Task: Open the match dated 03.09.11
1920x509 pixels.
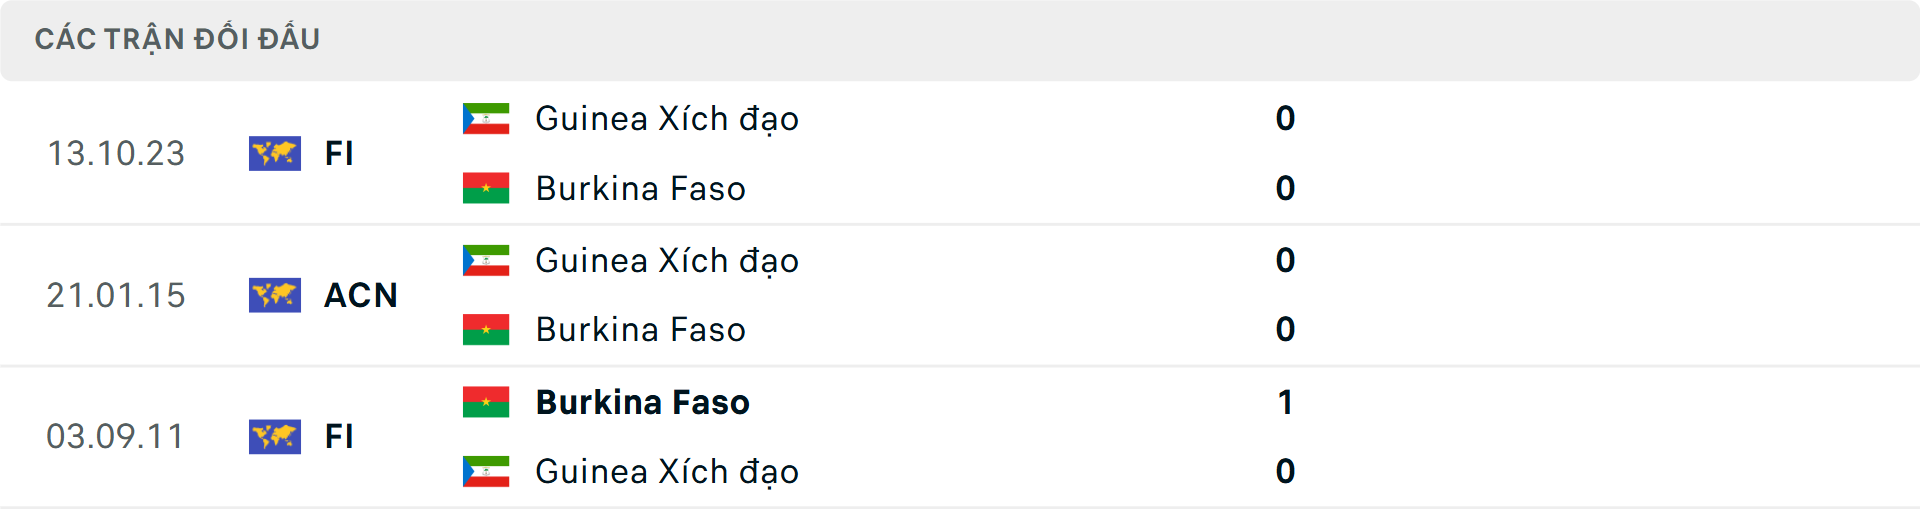Action: click(116, 436)
